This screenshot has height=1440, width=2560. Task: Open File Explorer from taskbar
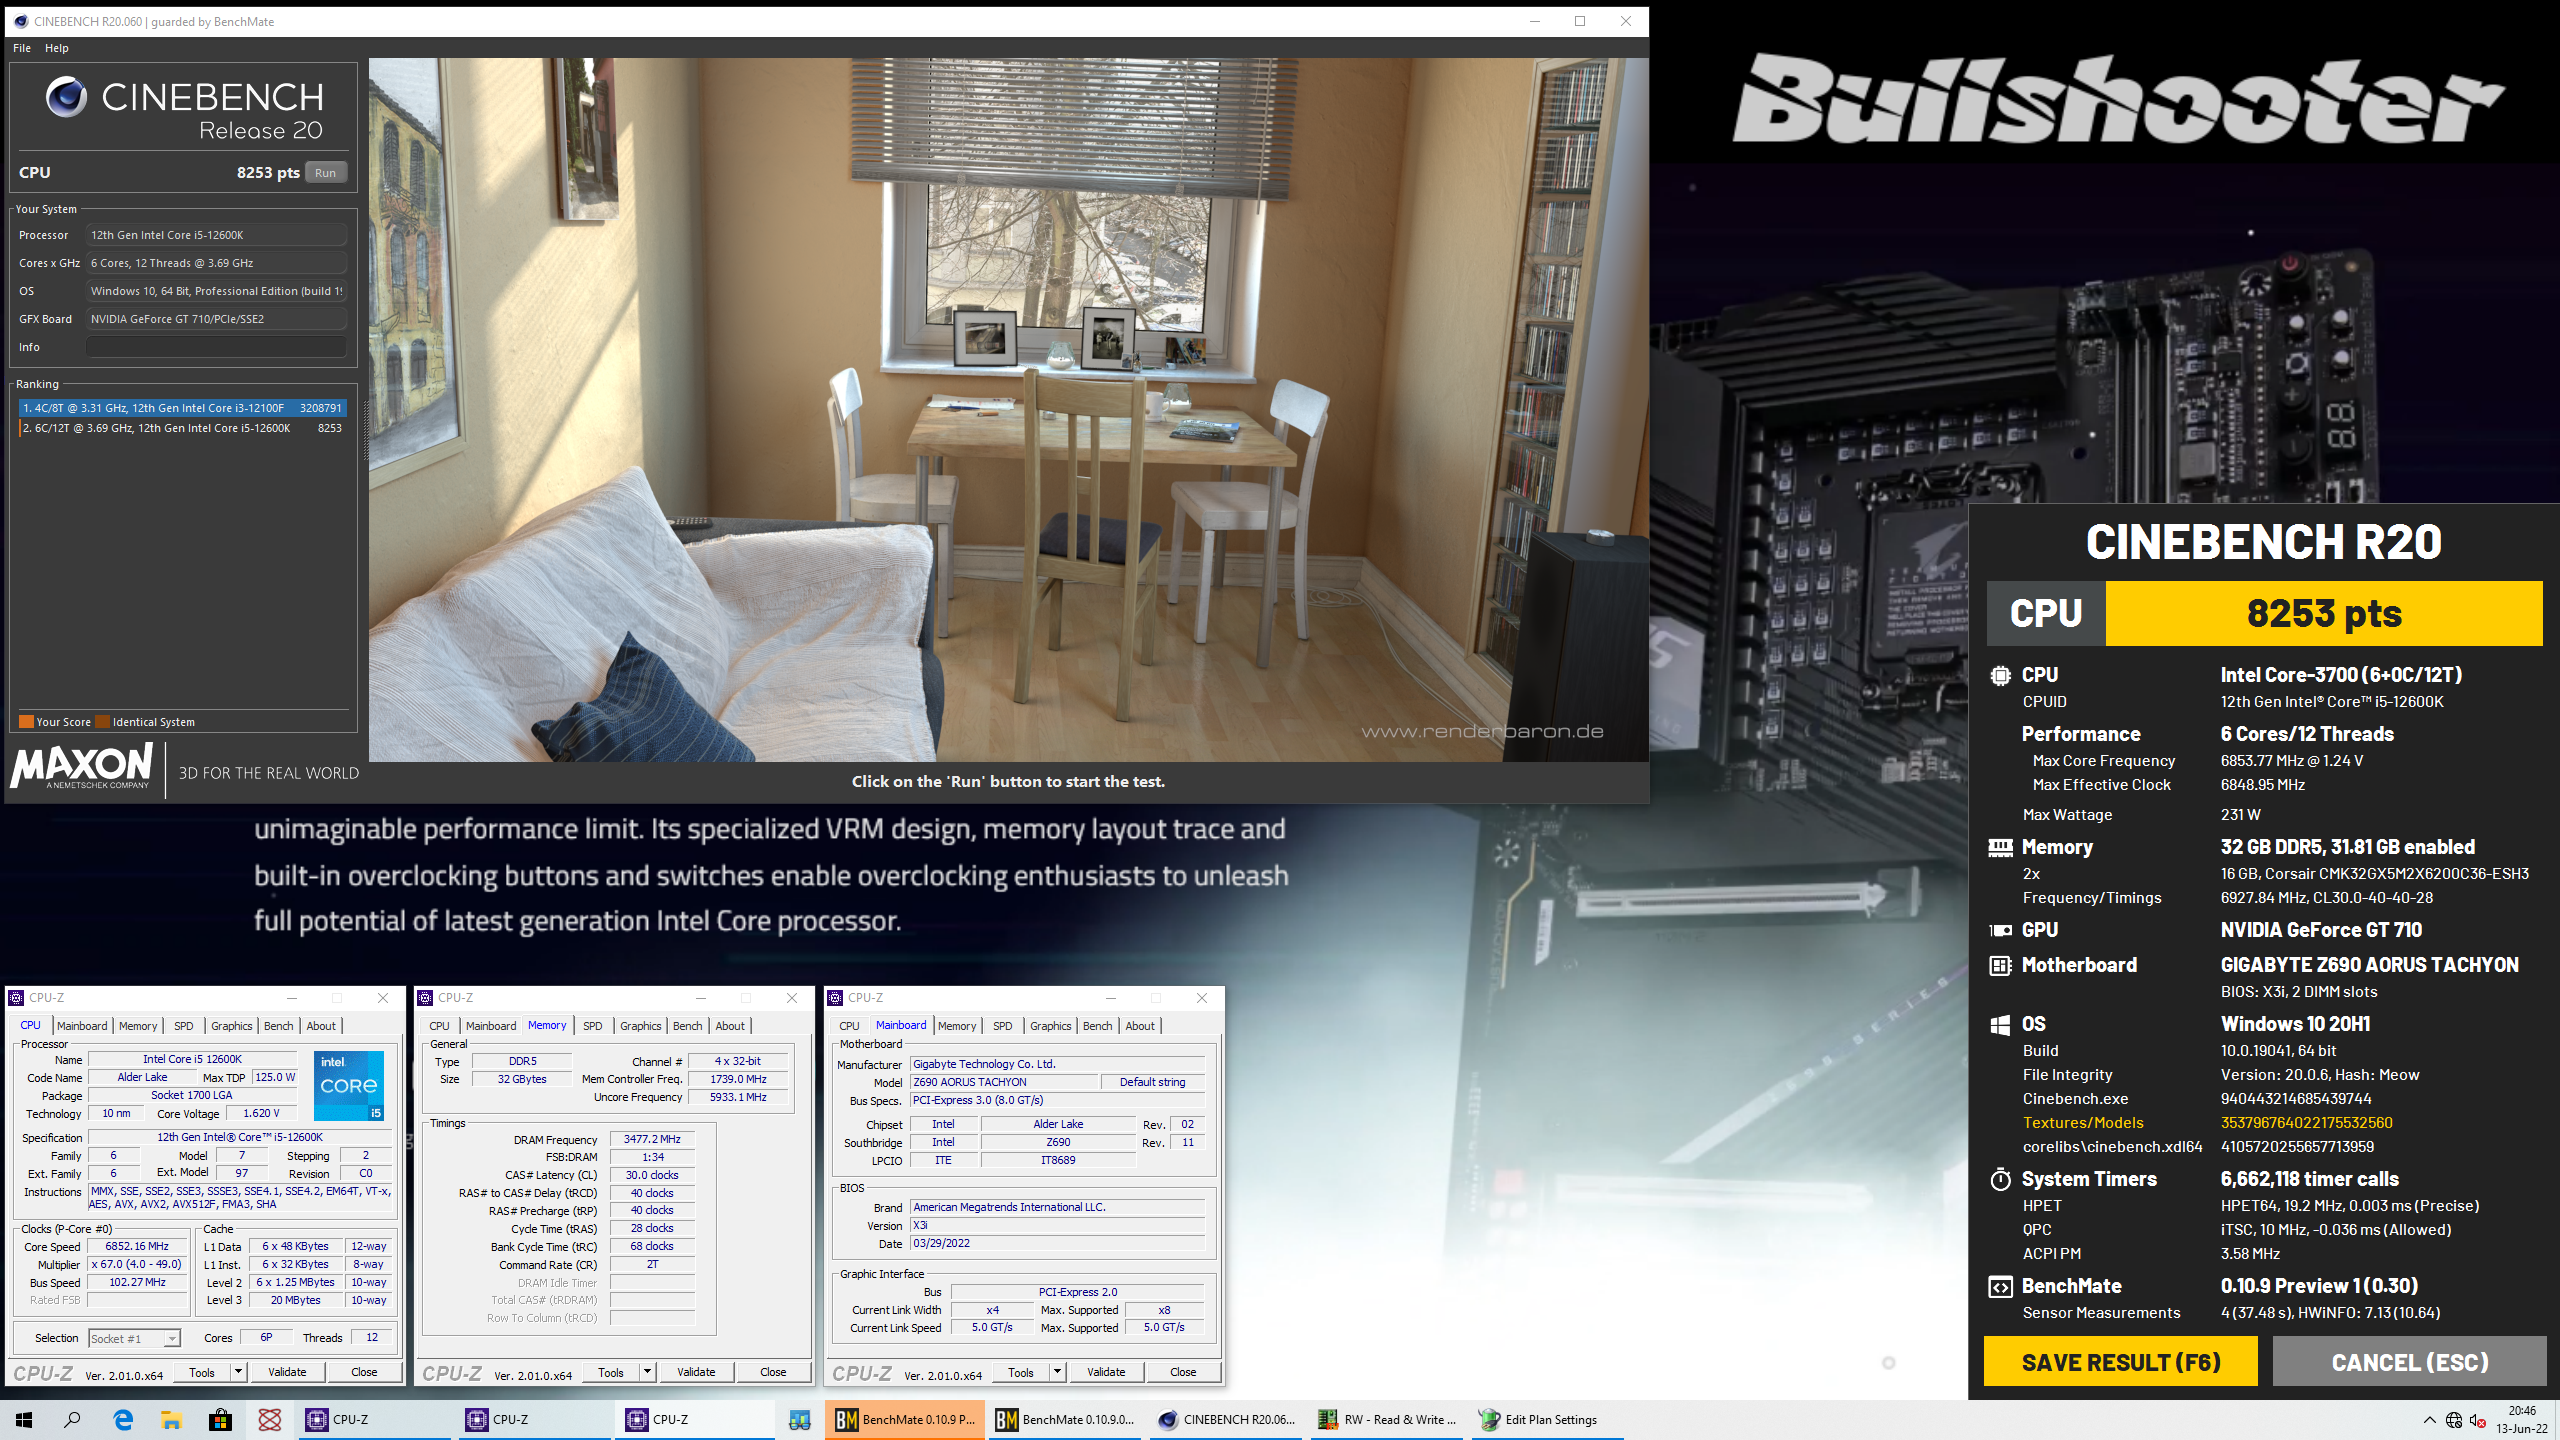[x=172, y=1419]
